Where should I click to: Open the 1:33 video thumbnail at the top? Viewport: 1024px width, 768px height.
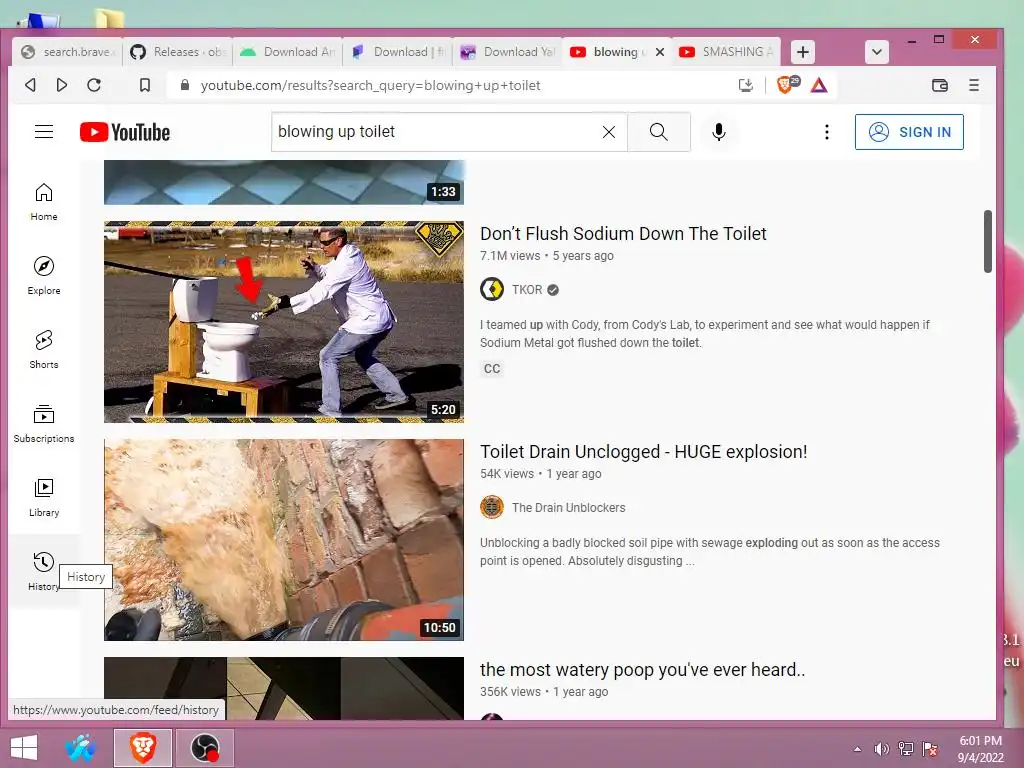click(x=284, y=182)
